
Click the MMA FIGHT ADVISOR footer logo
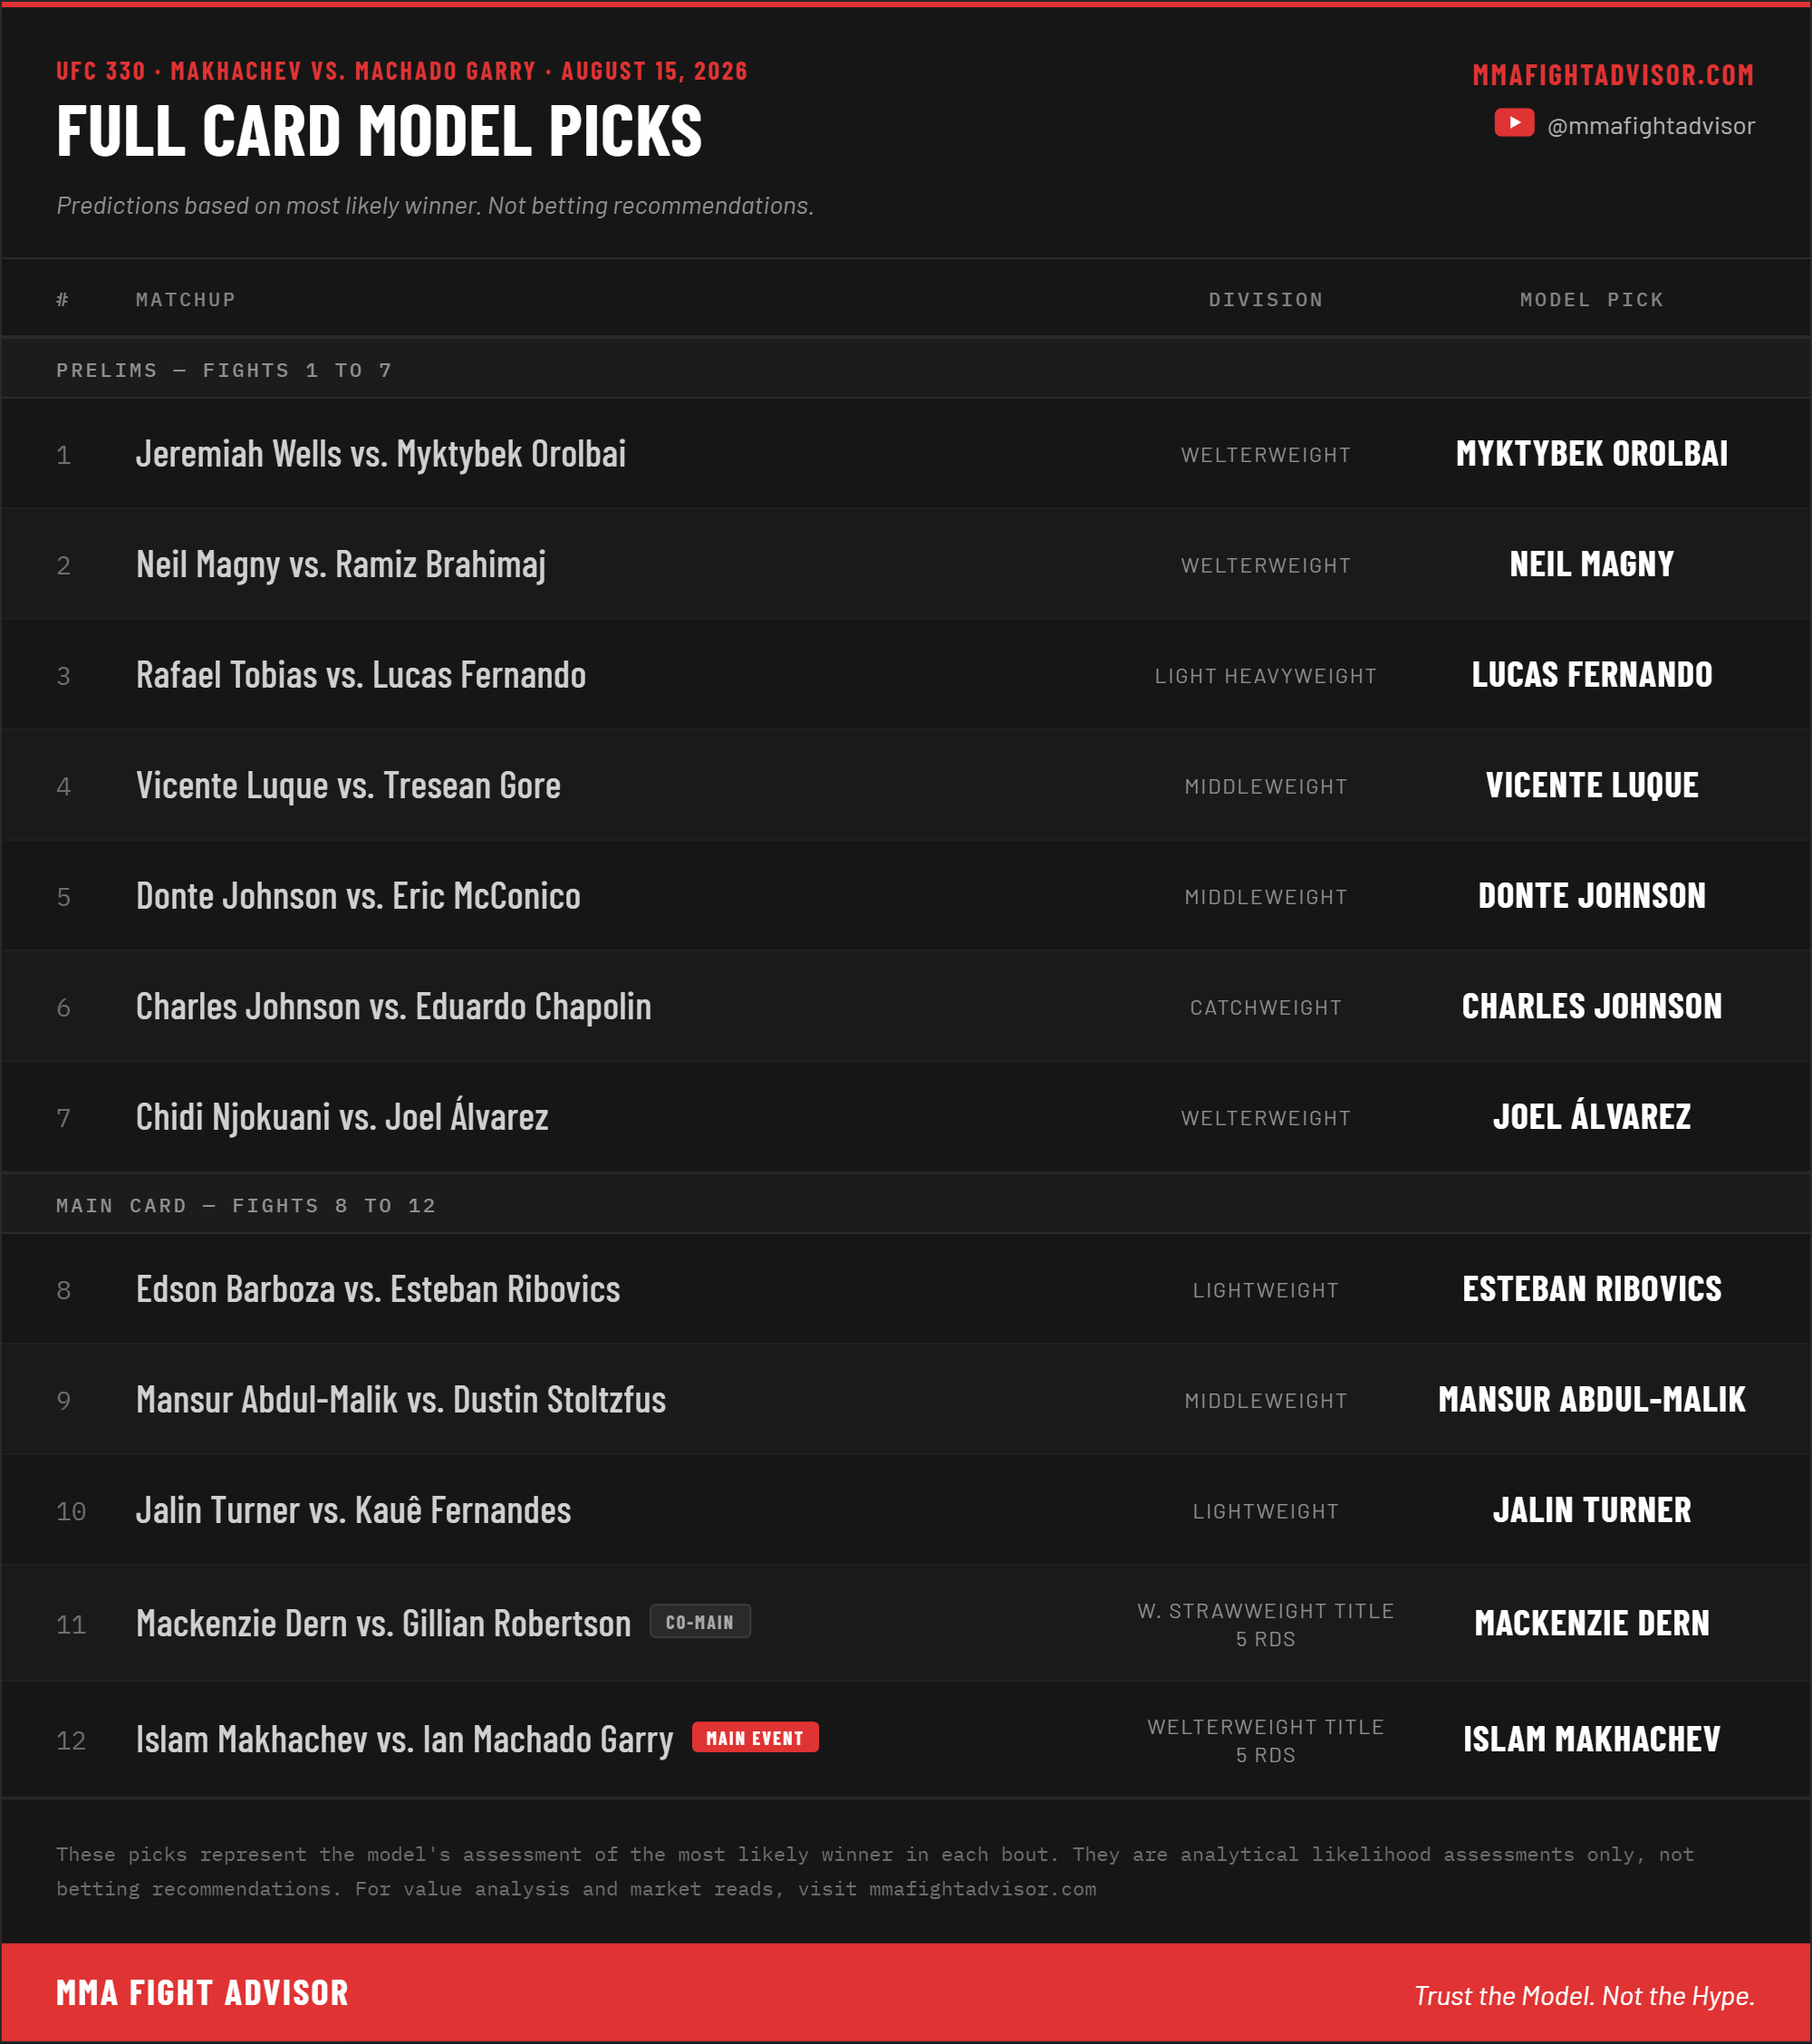203,1993
